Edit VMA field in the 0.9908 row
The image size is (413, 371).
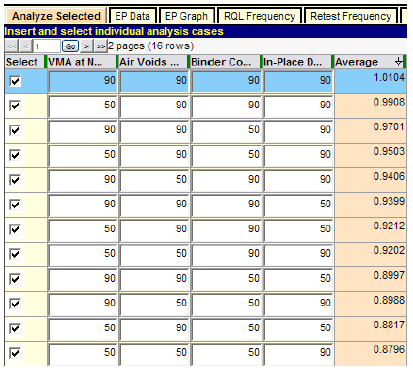(x=83, y=106)
